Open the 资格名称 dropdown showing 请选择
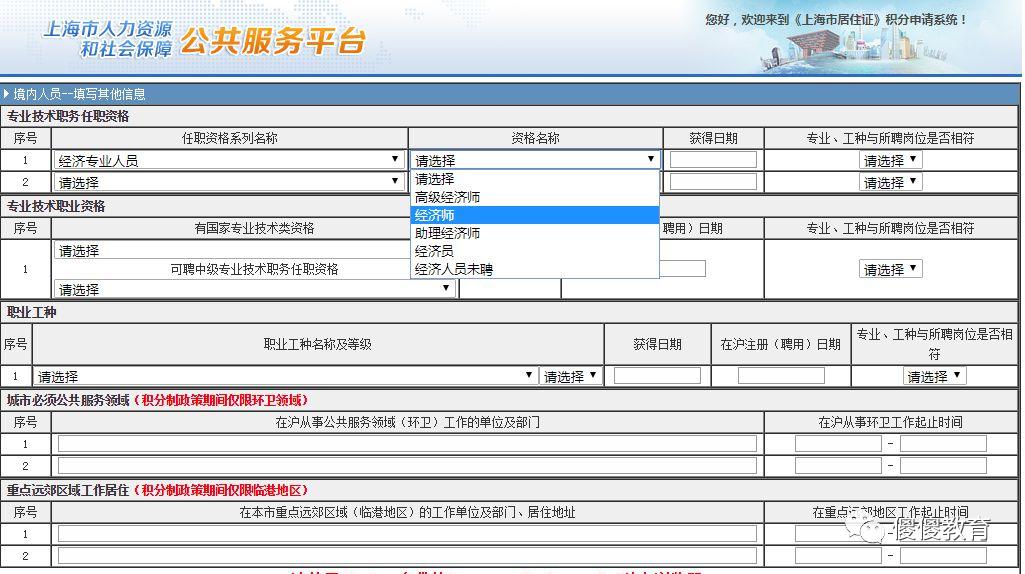The height and width of the screenshot is (574, 1025). point(535,160)
